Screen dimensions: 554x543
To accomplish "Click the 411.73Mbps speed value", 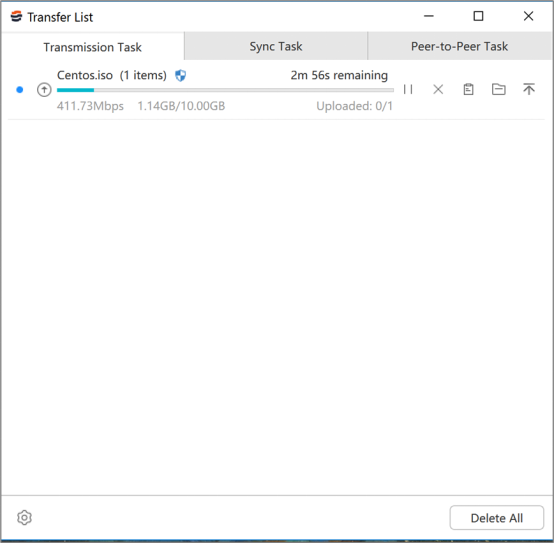I will pyautogui.click(x=90, y=106).
